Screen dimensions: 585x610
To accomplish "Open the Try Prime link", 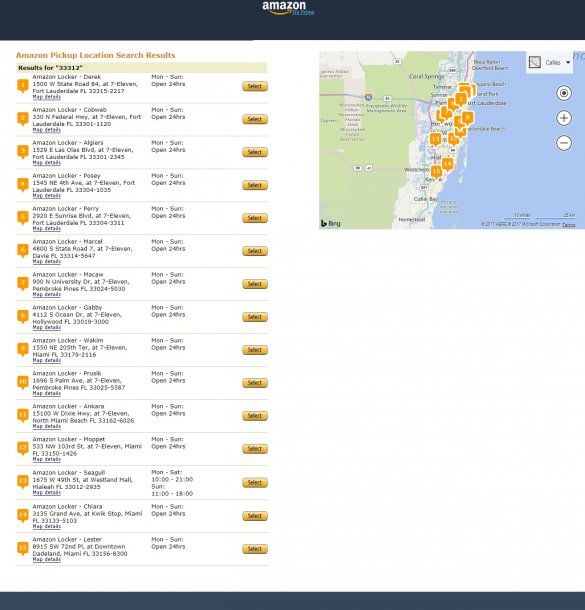I will pyautogui.click(x=303, y=12).
